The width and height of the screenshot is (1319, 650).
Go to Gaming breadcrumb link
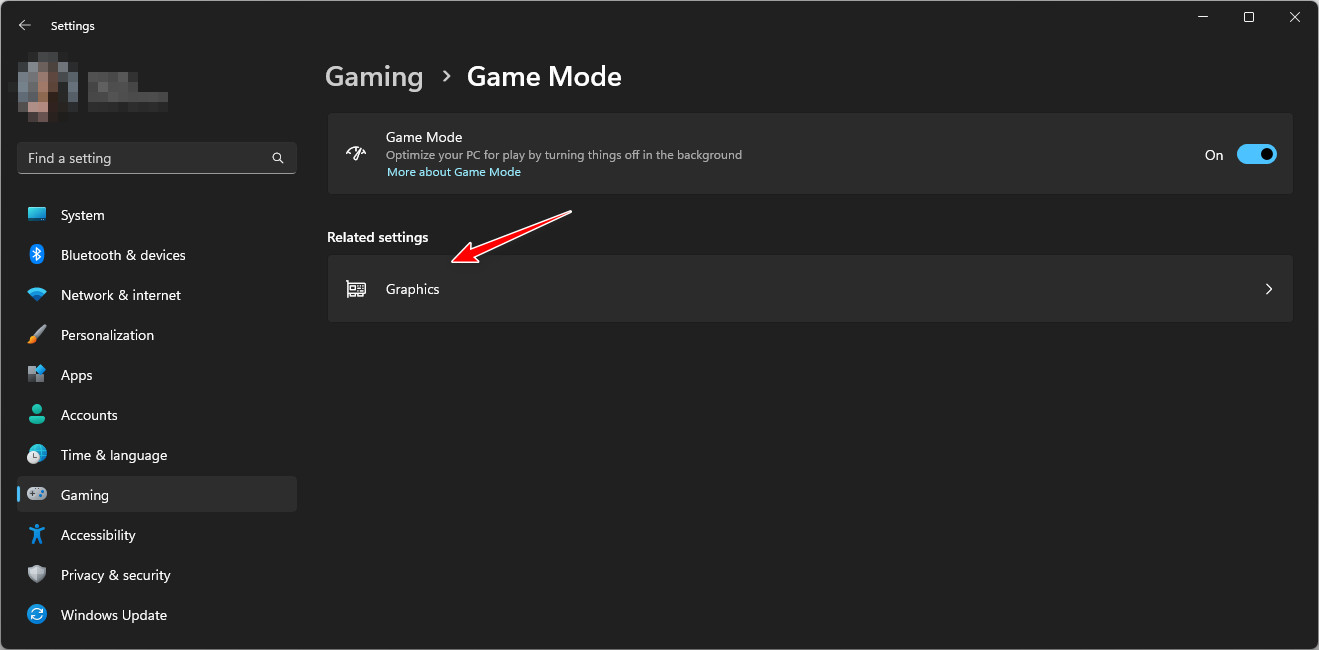[374, 77]
